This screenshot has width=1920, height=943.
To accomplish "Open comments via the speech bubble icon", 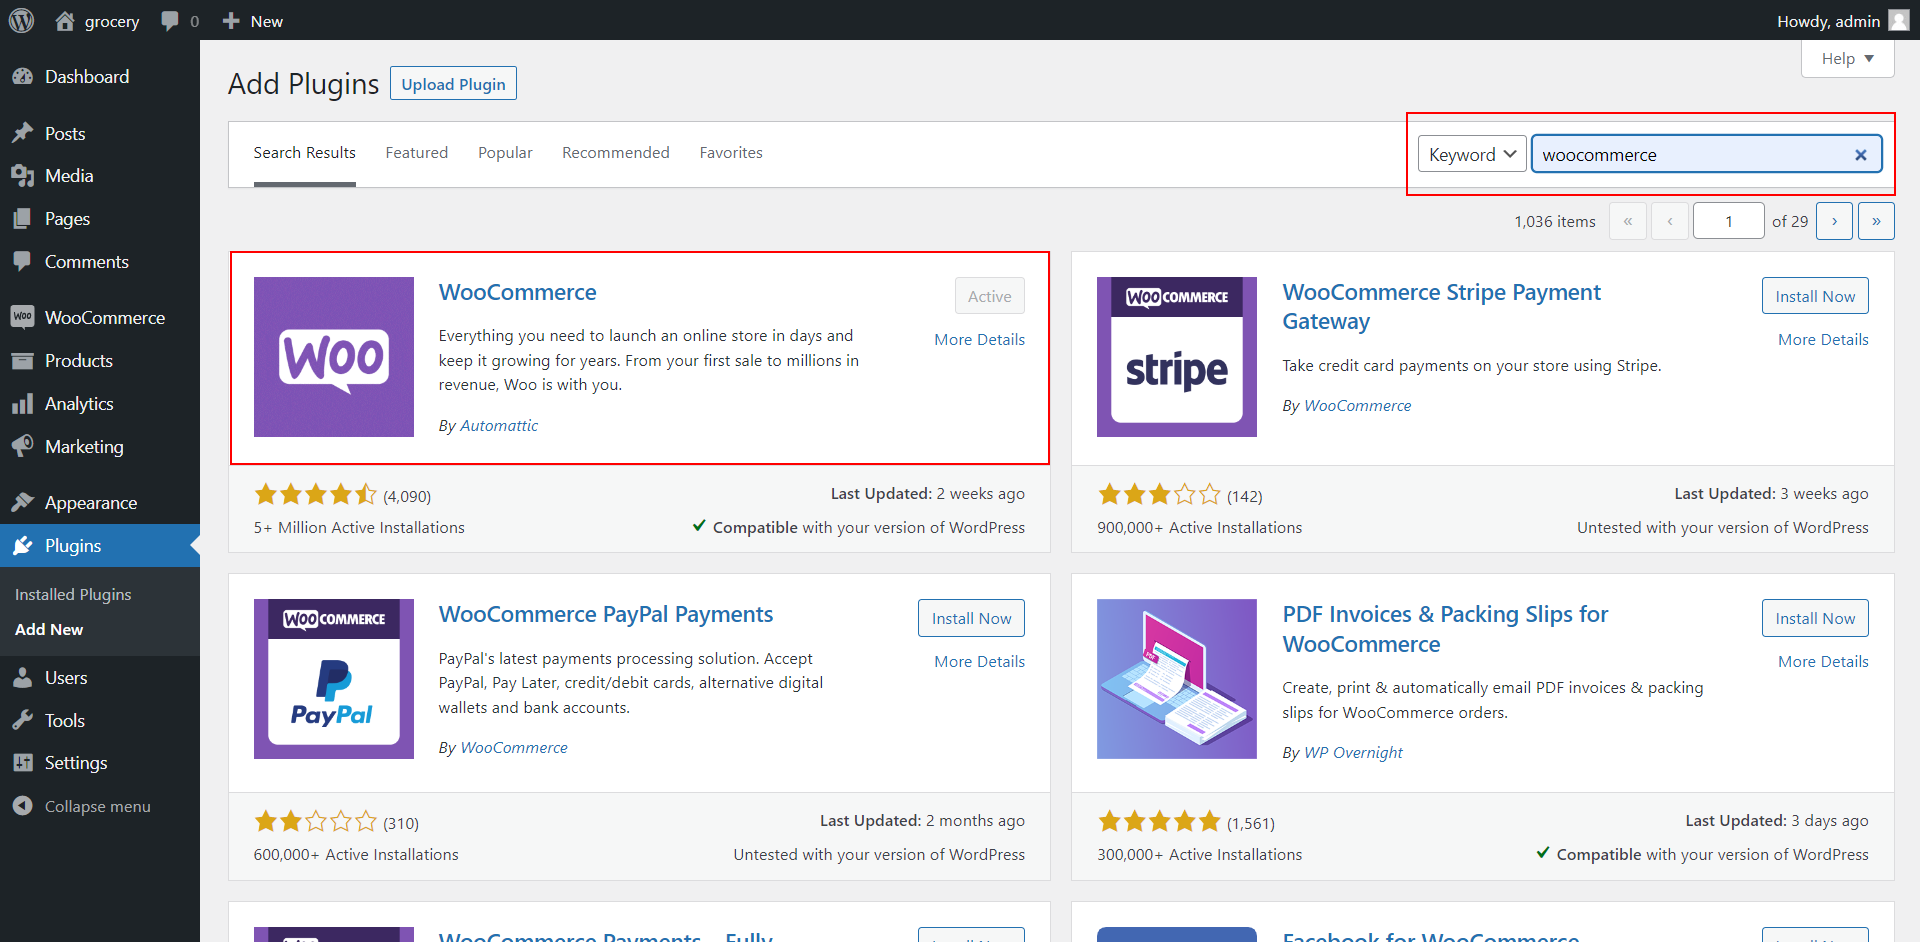I will tap(166, 20).
